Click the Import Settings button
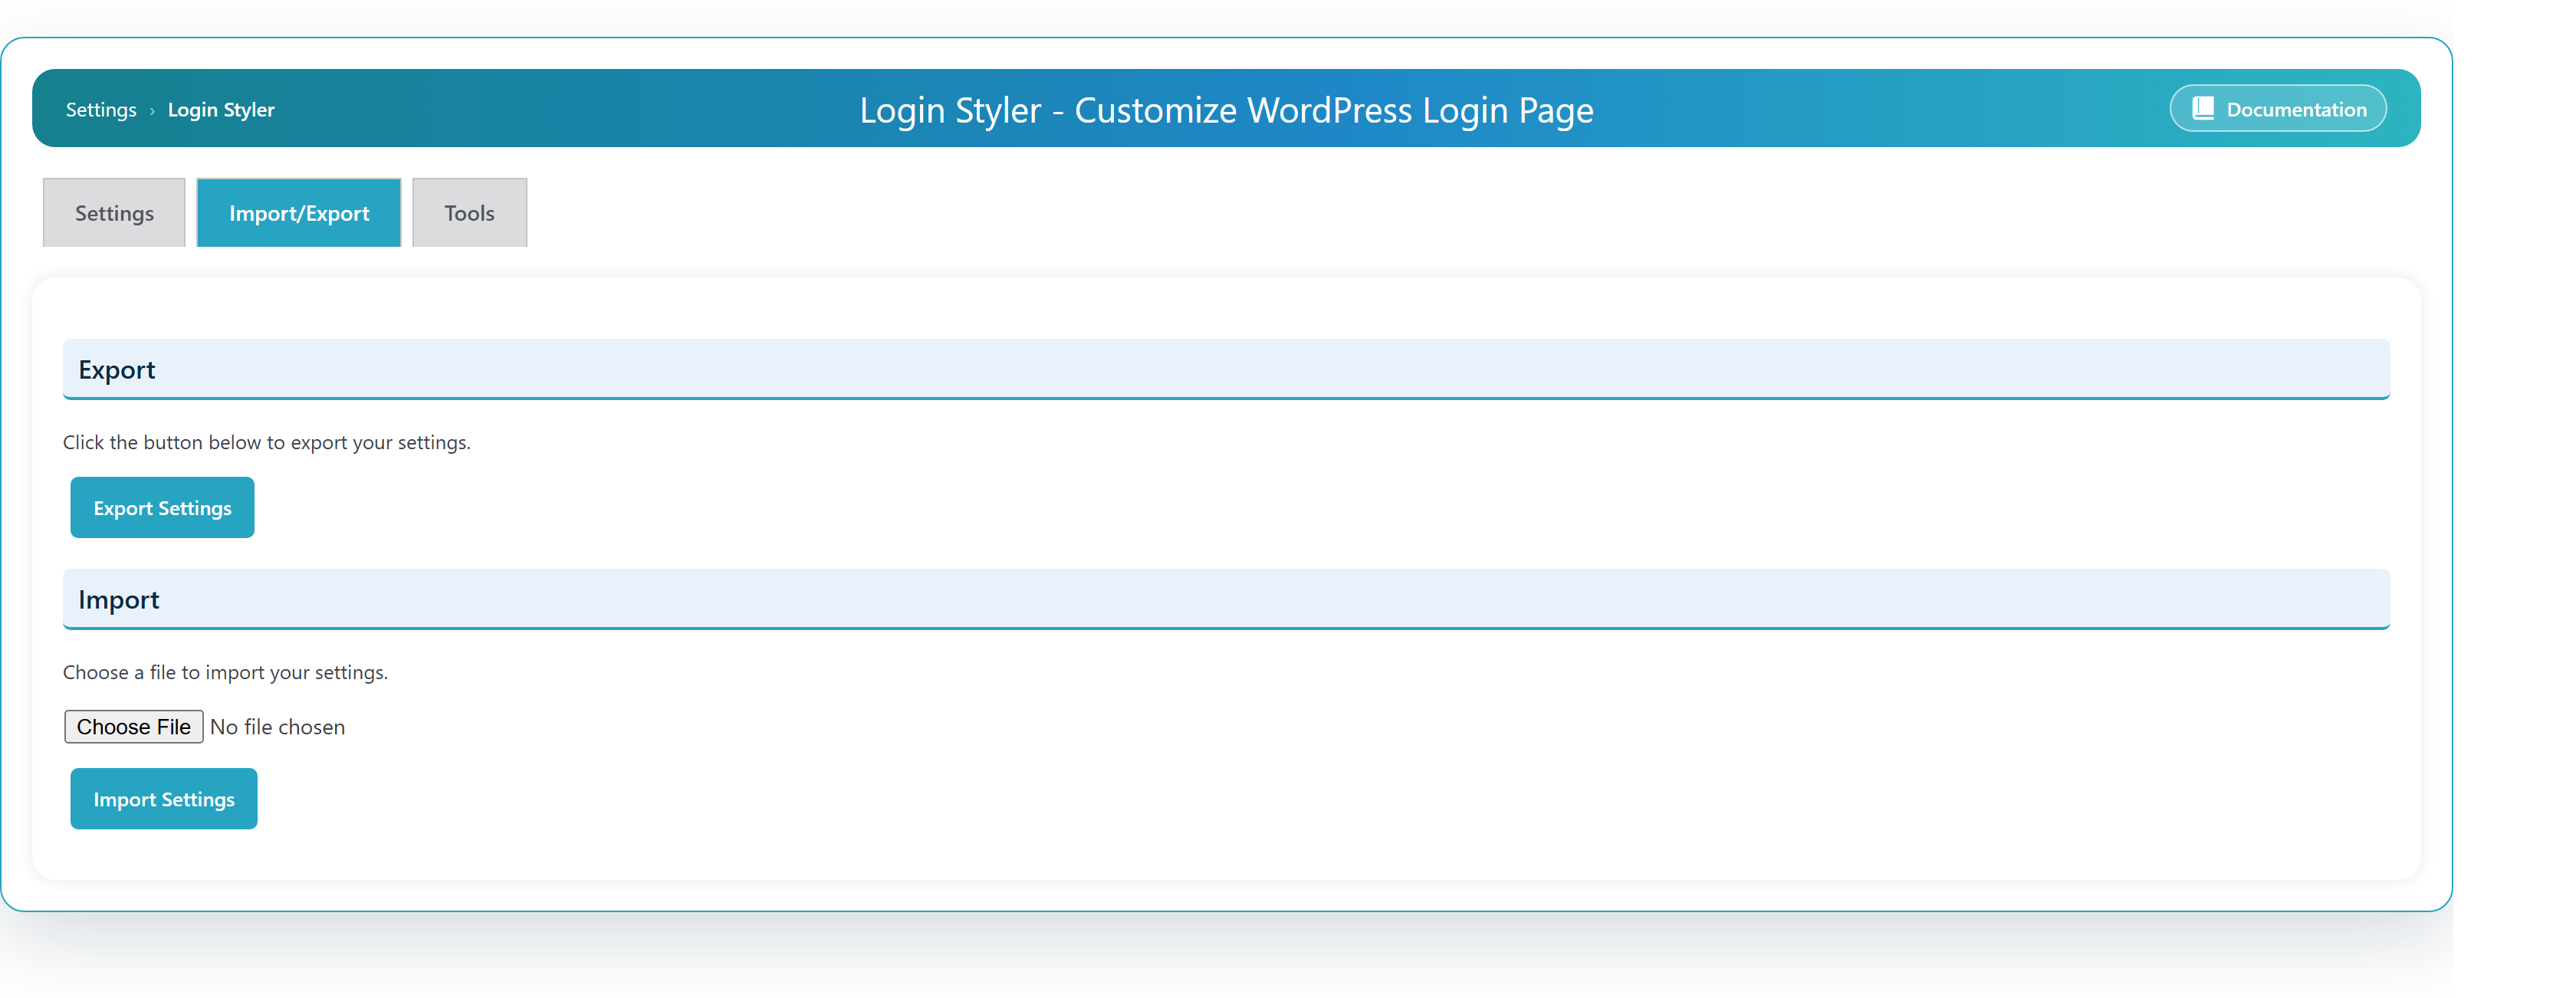Image resolution: width=2576 pixels, height=998 pixels. [164, 798]
